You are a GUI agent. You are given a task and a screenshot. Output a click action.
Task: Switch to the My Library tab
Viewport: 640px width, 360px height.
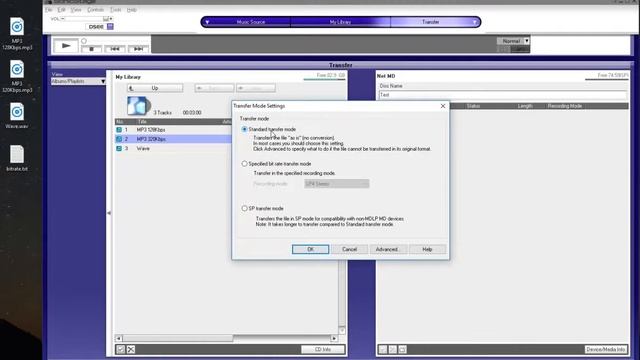coord(340,22)
